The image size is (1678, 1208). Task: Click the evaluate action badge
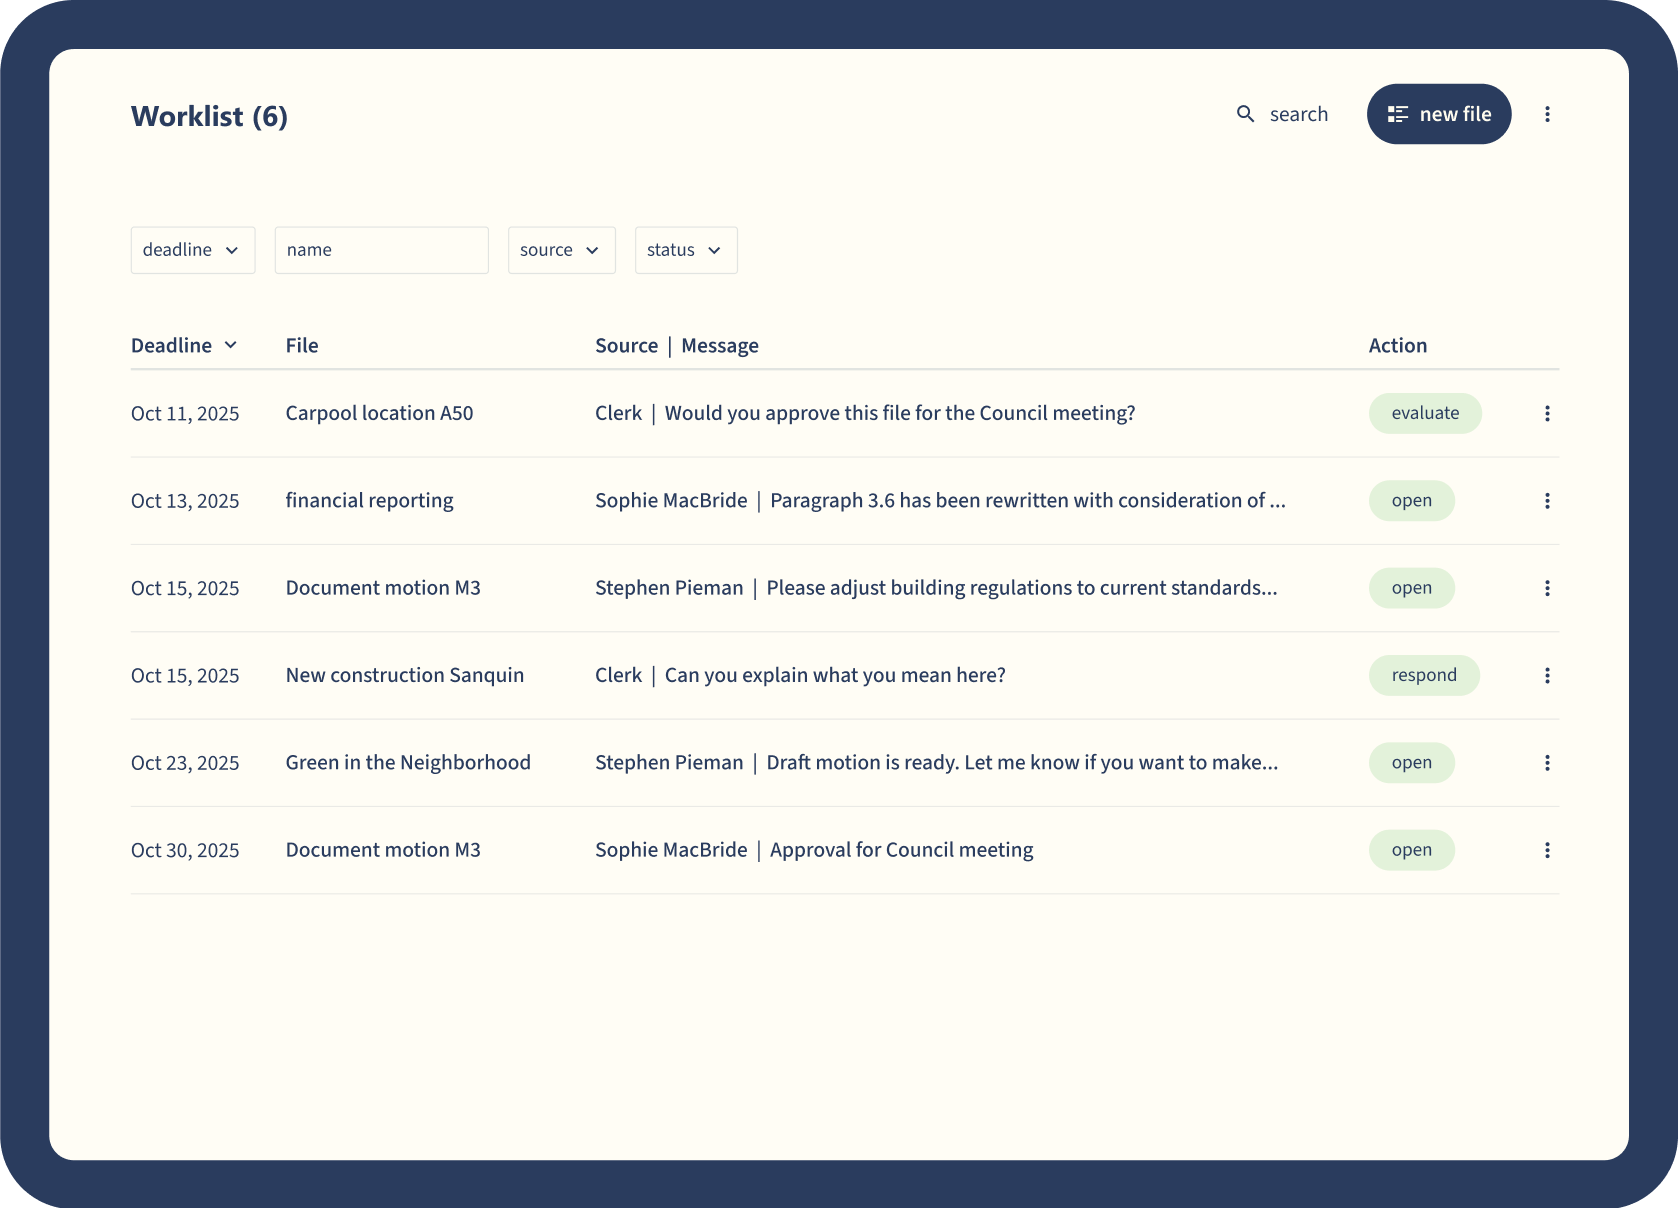[x=1425, y=413]
